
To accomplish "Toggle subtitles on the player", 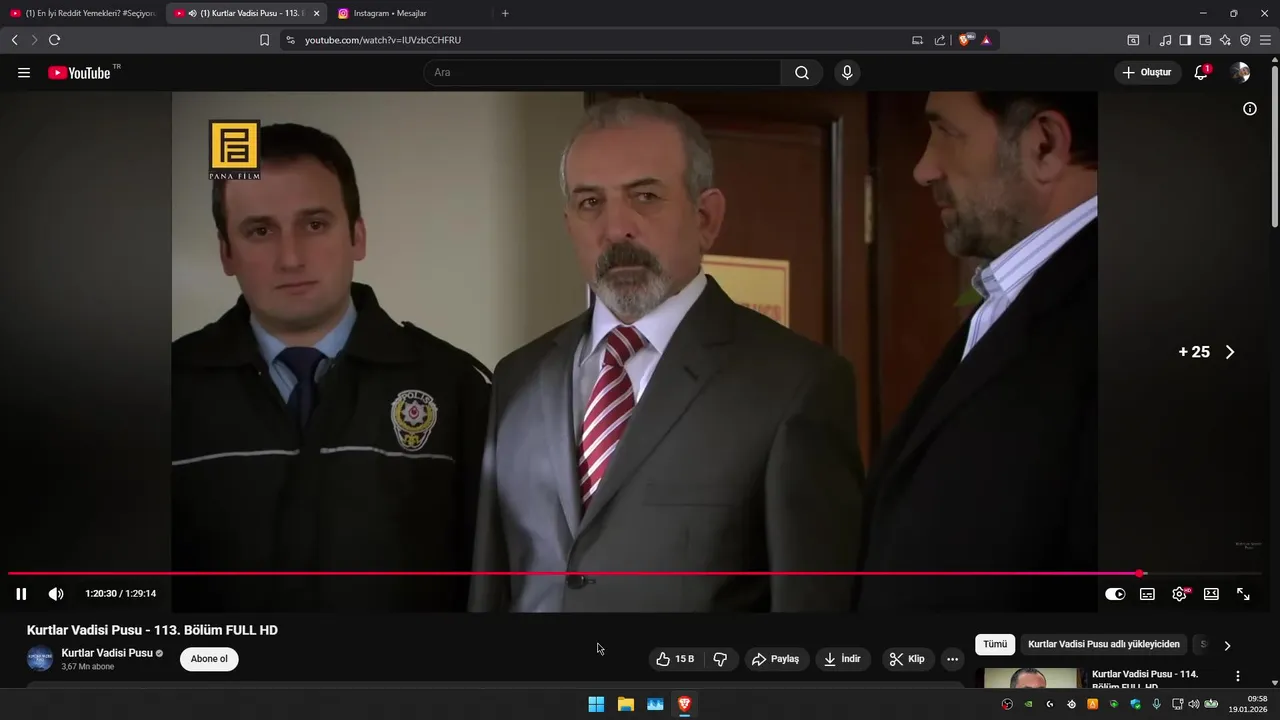I will (1147, 594).
